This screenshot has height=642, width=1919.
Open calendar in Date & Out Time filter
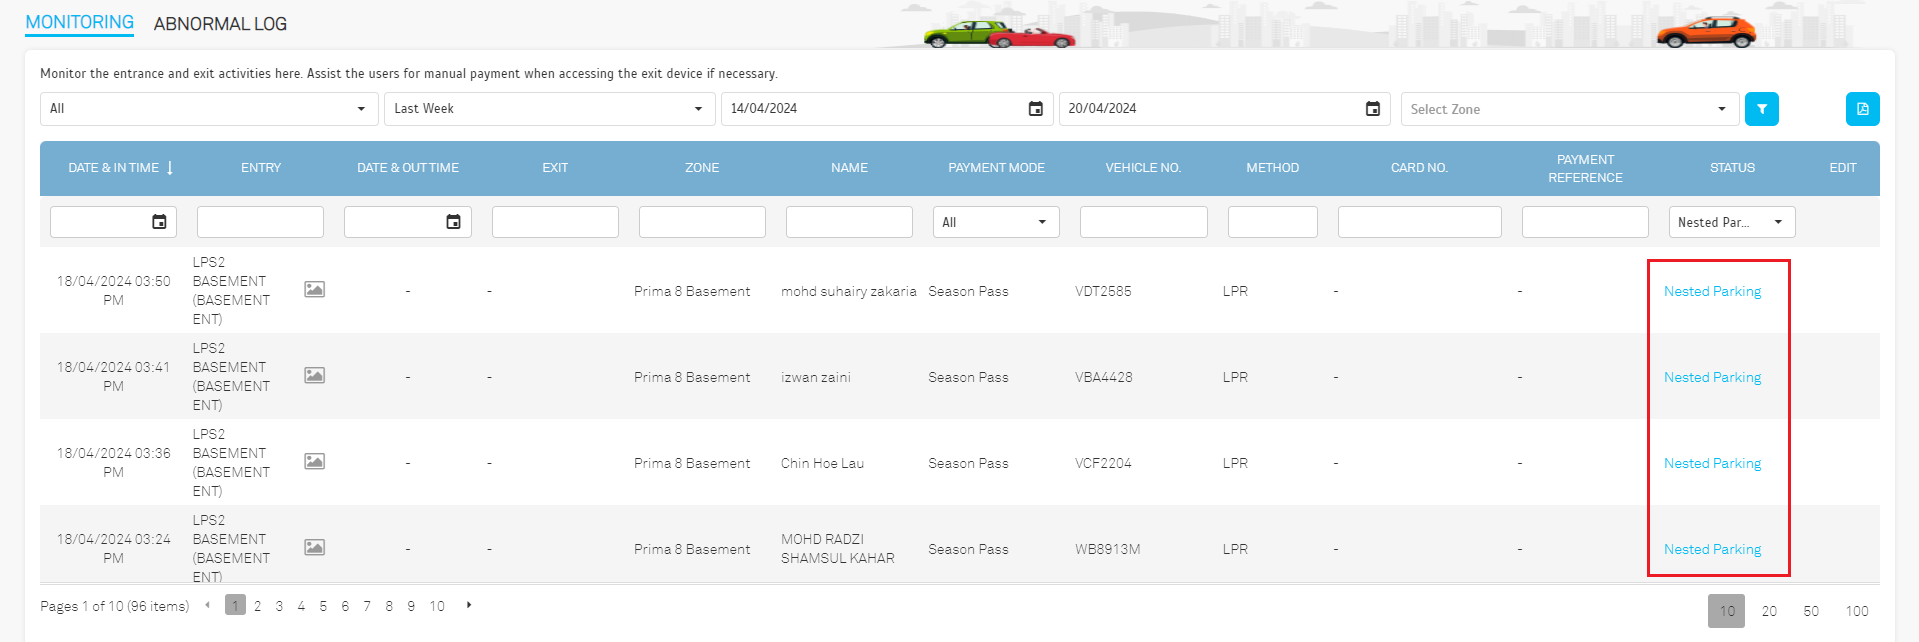pos(453,222)
